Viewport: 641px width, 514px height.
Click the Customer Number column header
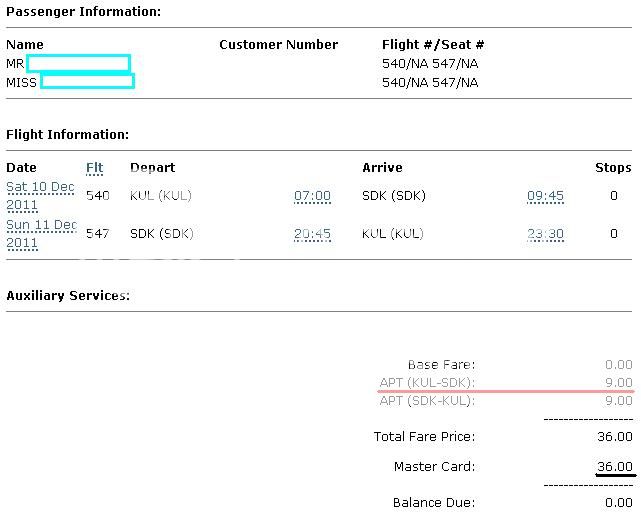278,45
